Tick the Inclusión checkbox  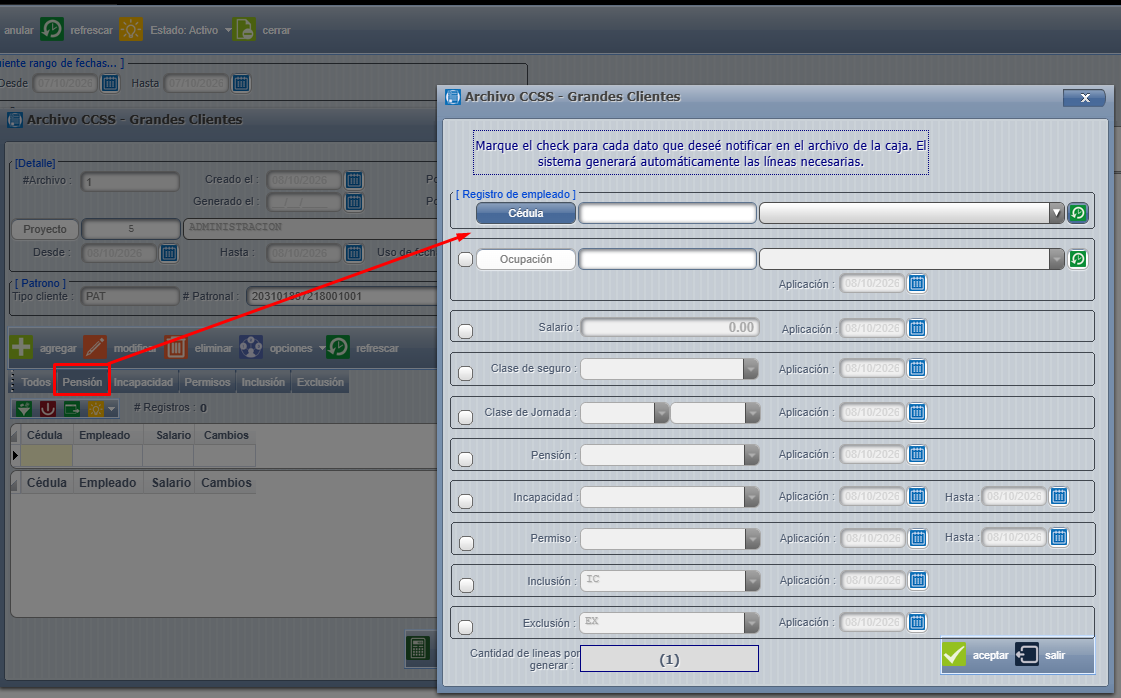[x=466, y=585]
